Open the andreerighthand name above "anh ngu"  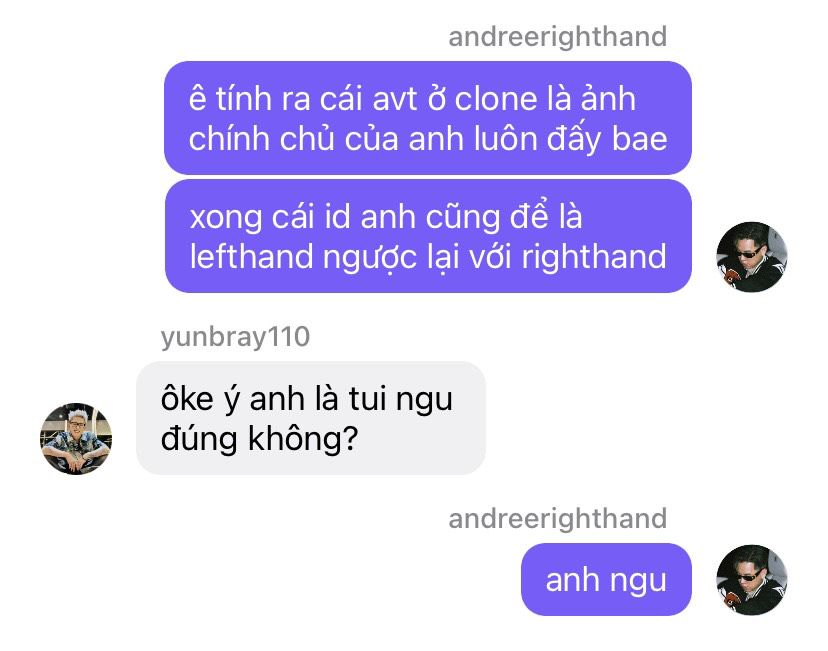(558, 518)
